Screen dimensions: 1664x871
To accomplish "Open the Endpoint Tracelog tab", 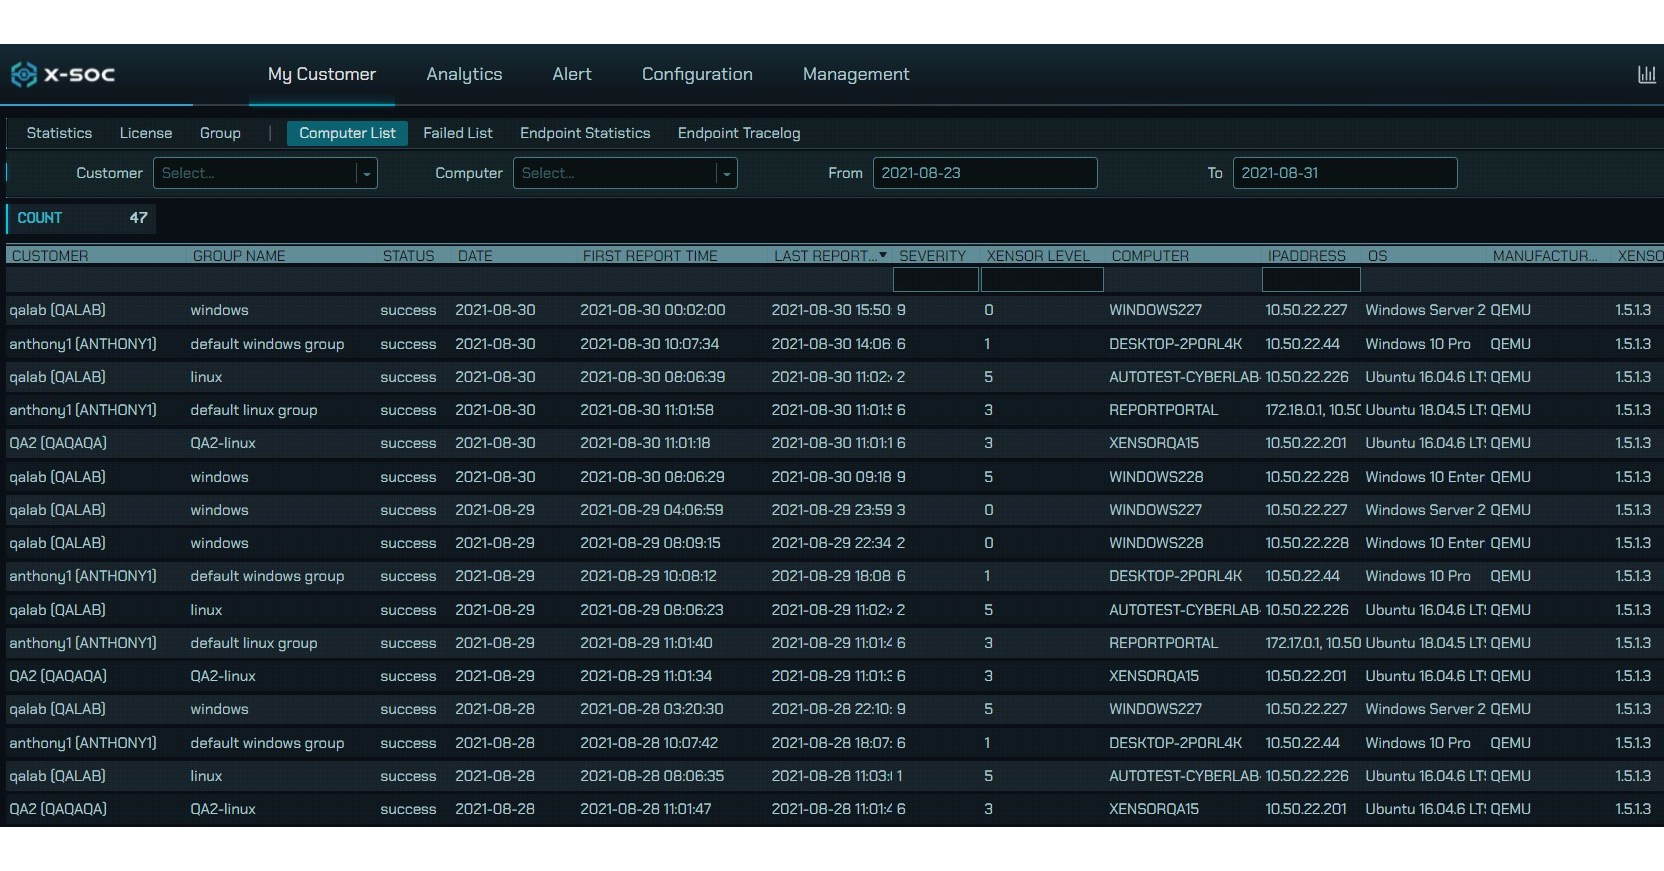I will [x=738, y=133].
